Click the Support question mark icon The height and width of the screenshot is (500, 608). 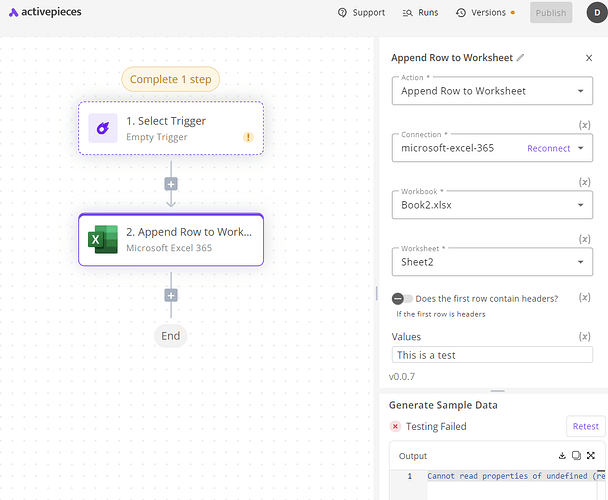pos(342,12)
